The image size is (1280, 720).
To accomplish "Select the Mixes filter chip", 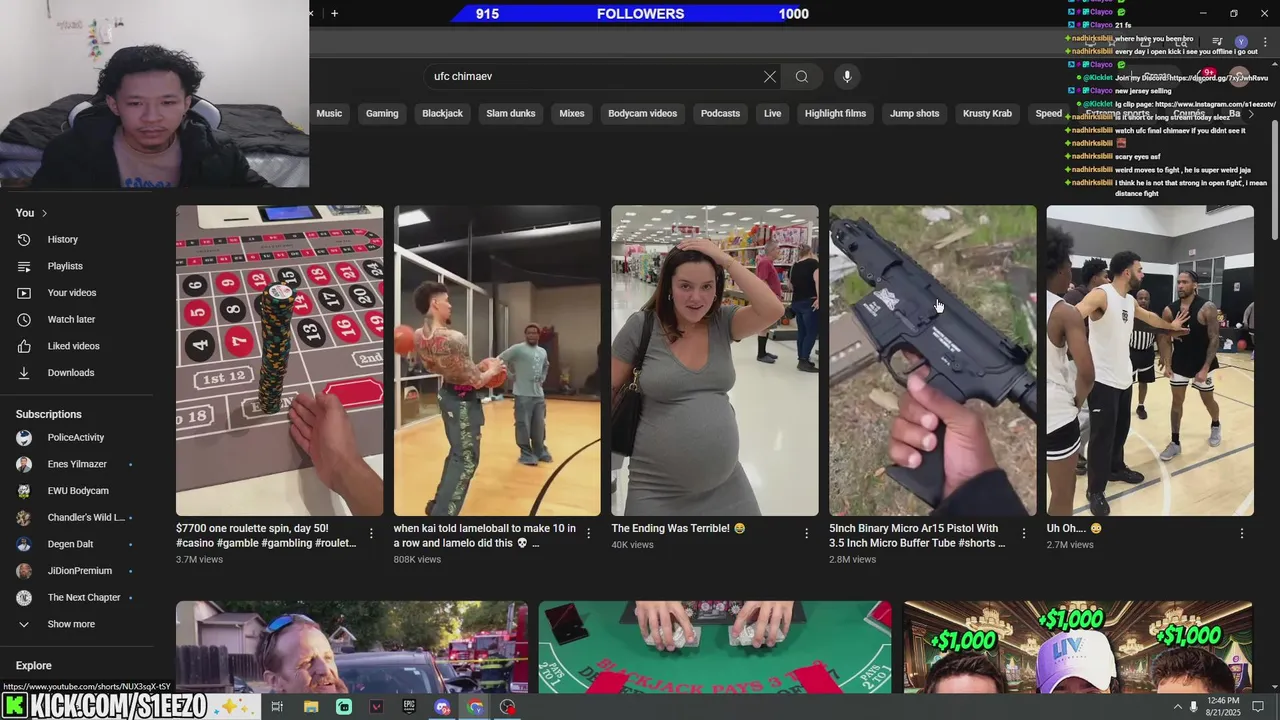I will [572, 114].
